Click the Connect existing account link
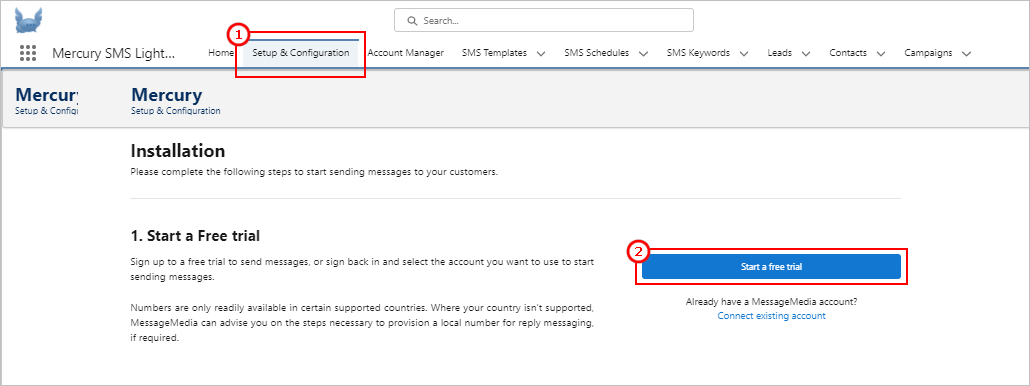This screenshot has width=1030, height=386. [x=771, y=316]
